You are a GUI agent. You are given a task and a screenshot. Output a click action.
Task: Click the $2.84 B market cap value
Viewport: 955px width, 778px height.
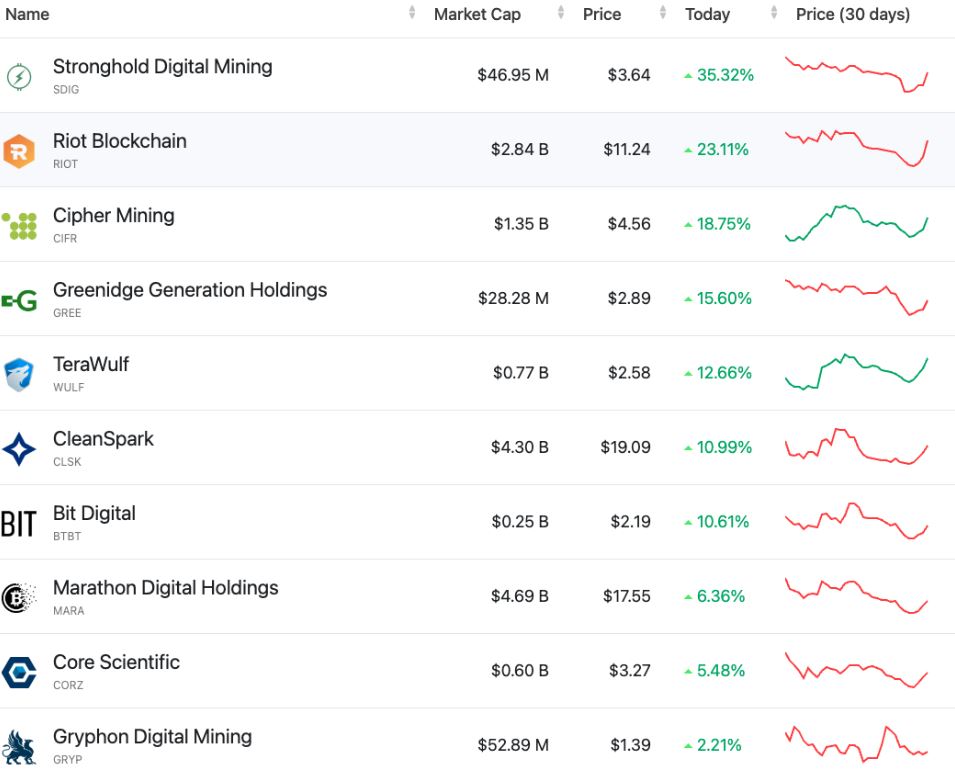pyautogui.click(x=520, y=149)
